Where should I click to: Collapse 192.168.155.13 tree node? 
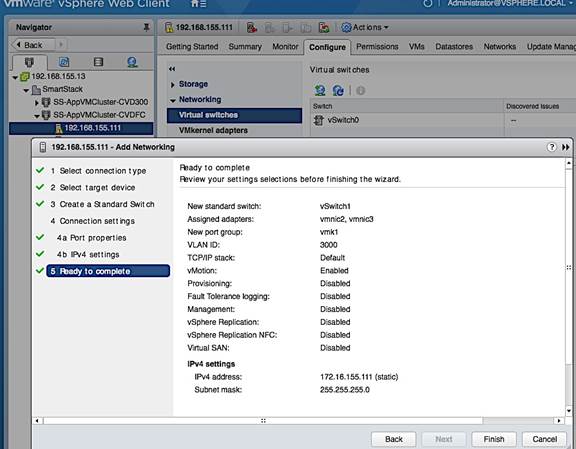coord(15,77)
